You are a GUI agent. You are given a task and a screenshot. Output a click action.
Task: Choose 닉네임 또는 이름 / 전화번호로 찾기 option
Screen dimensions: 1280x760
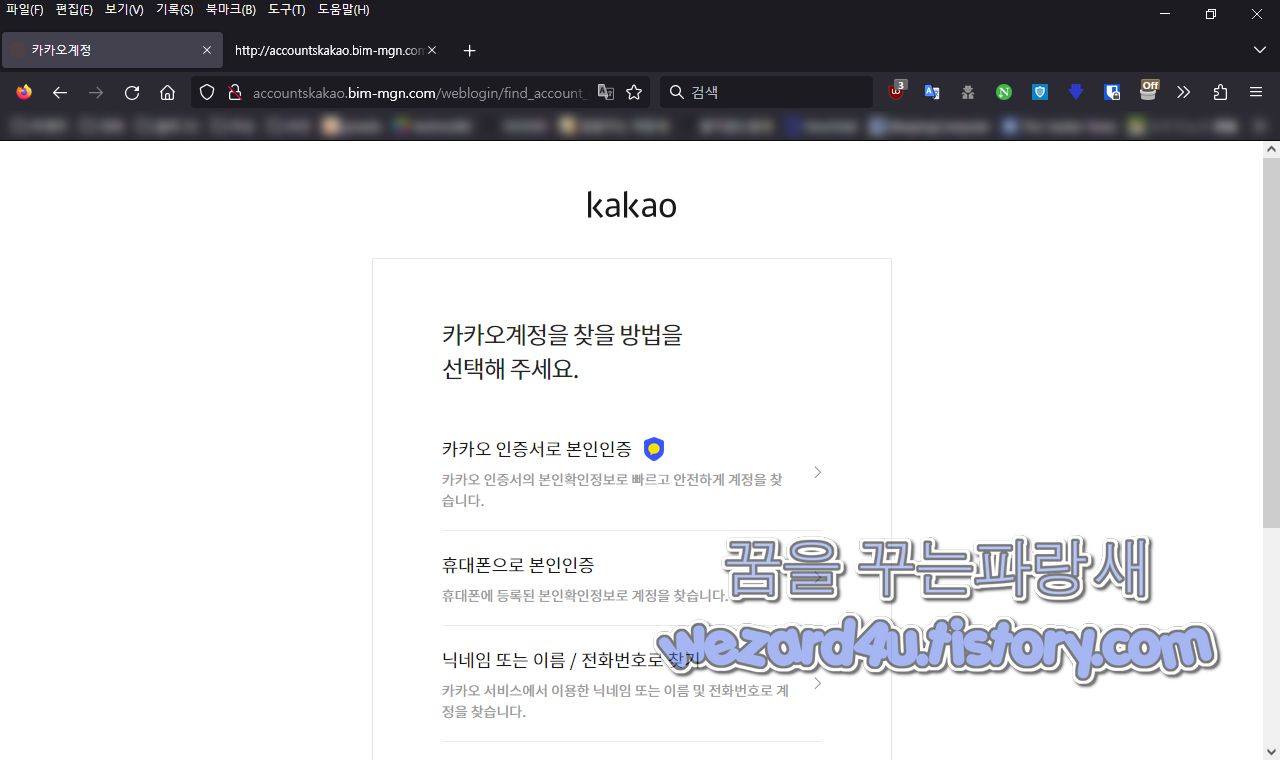[x=632, y=684]
